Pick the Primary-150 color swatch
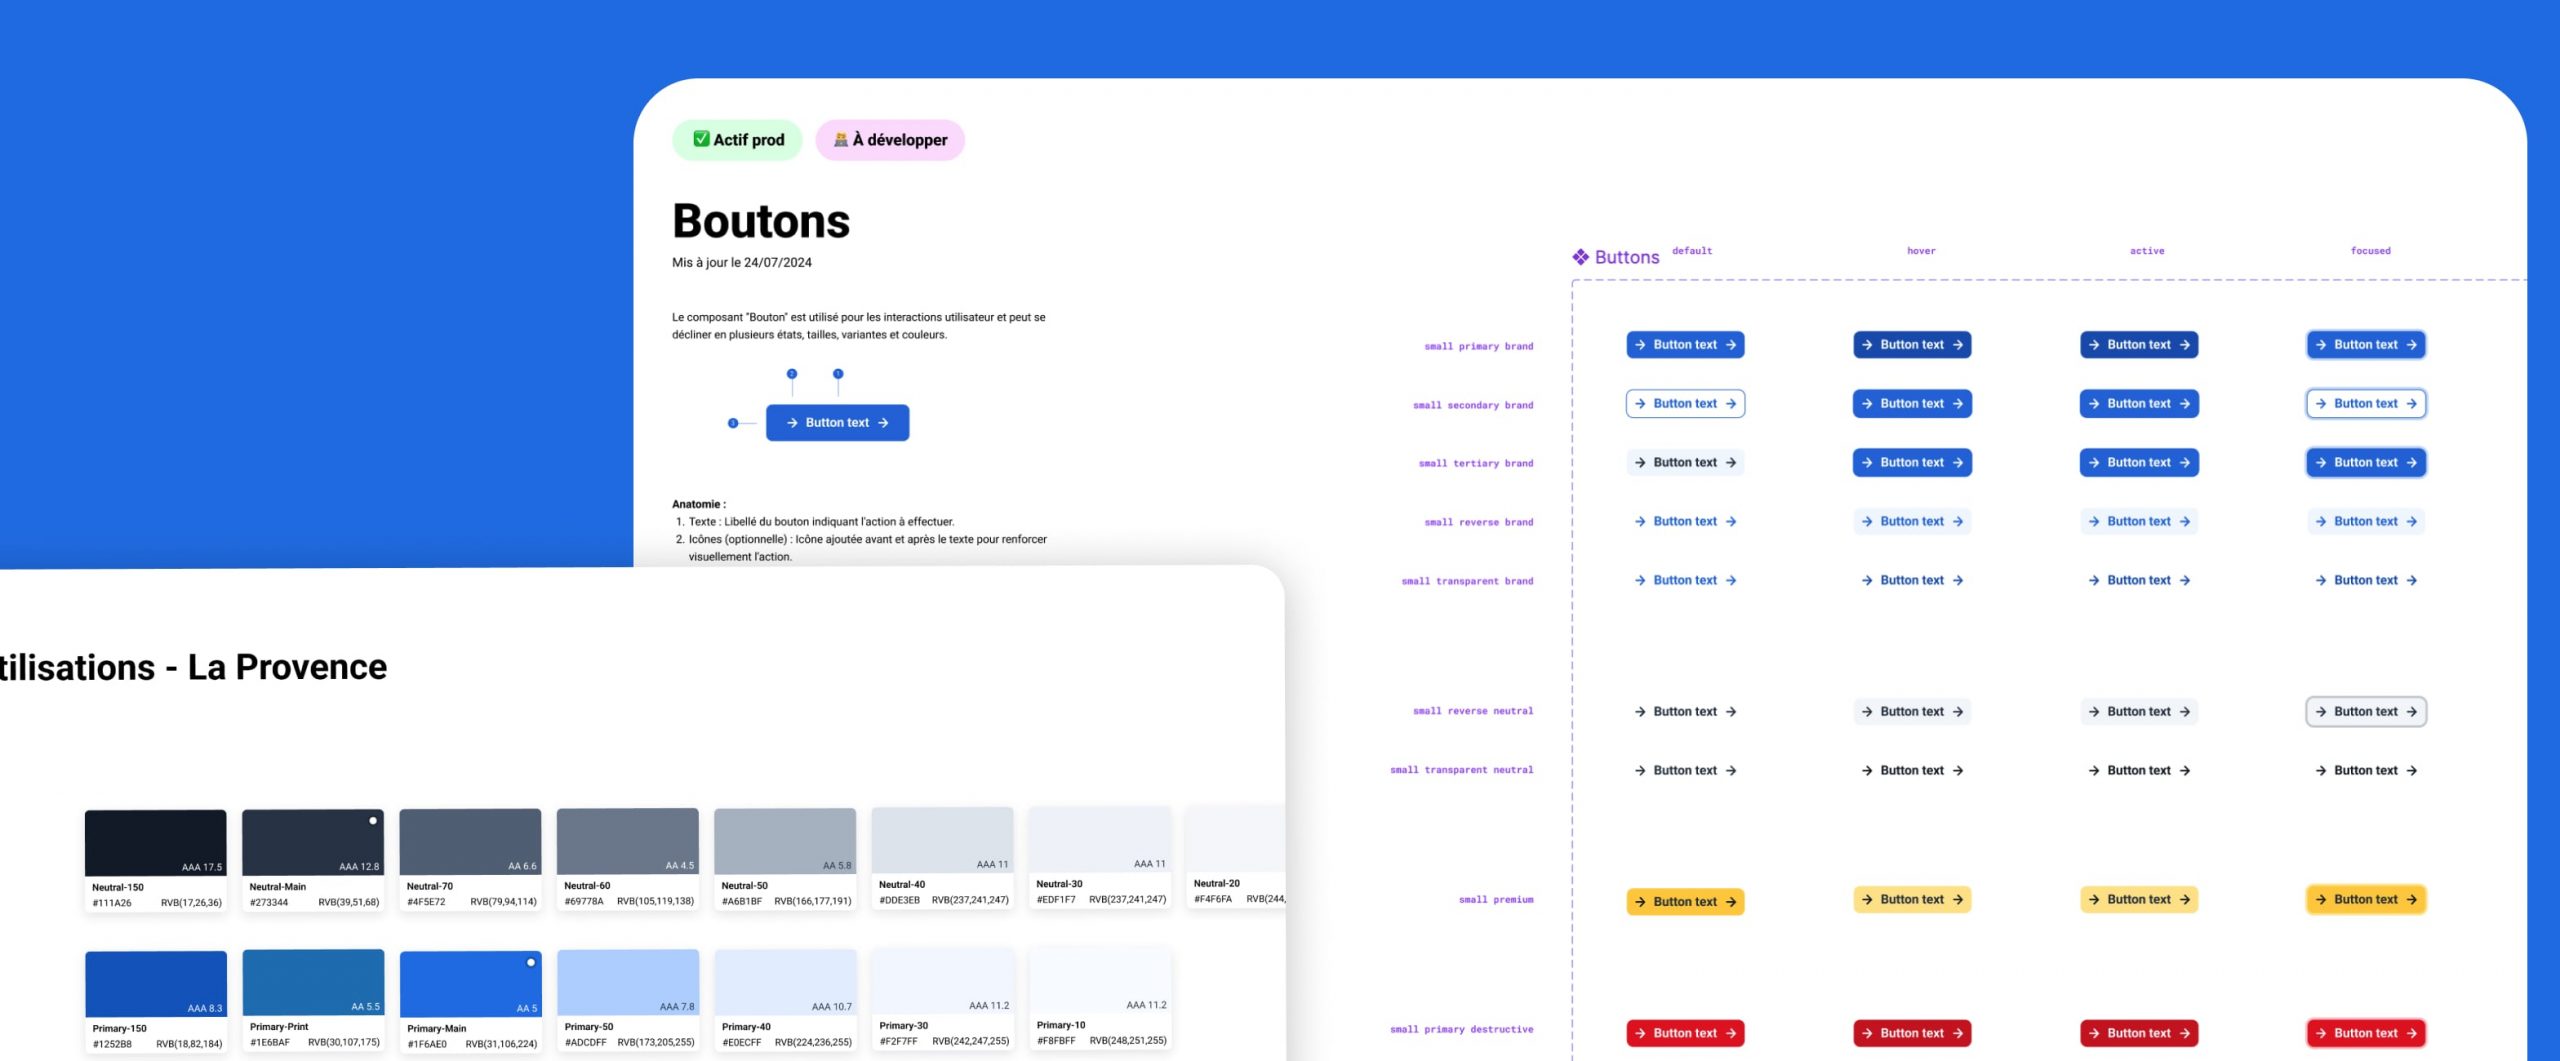2560x1061 pixels. 155,984
